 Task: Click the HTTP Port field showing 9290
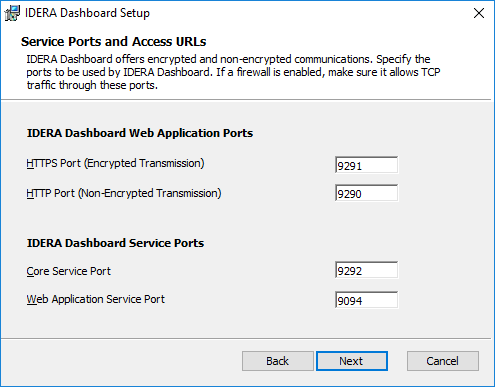click(366, 193)
